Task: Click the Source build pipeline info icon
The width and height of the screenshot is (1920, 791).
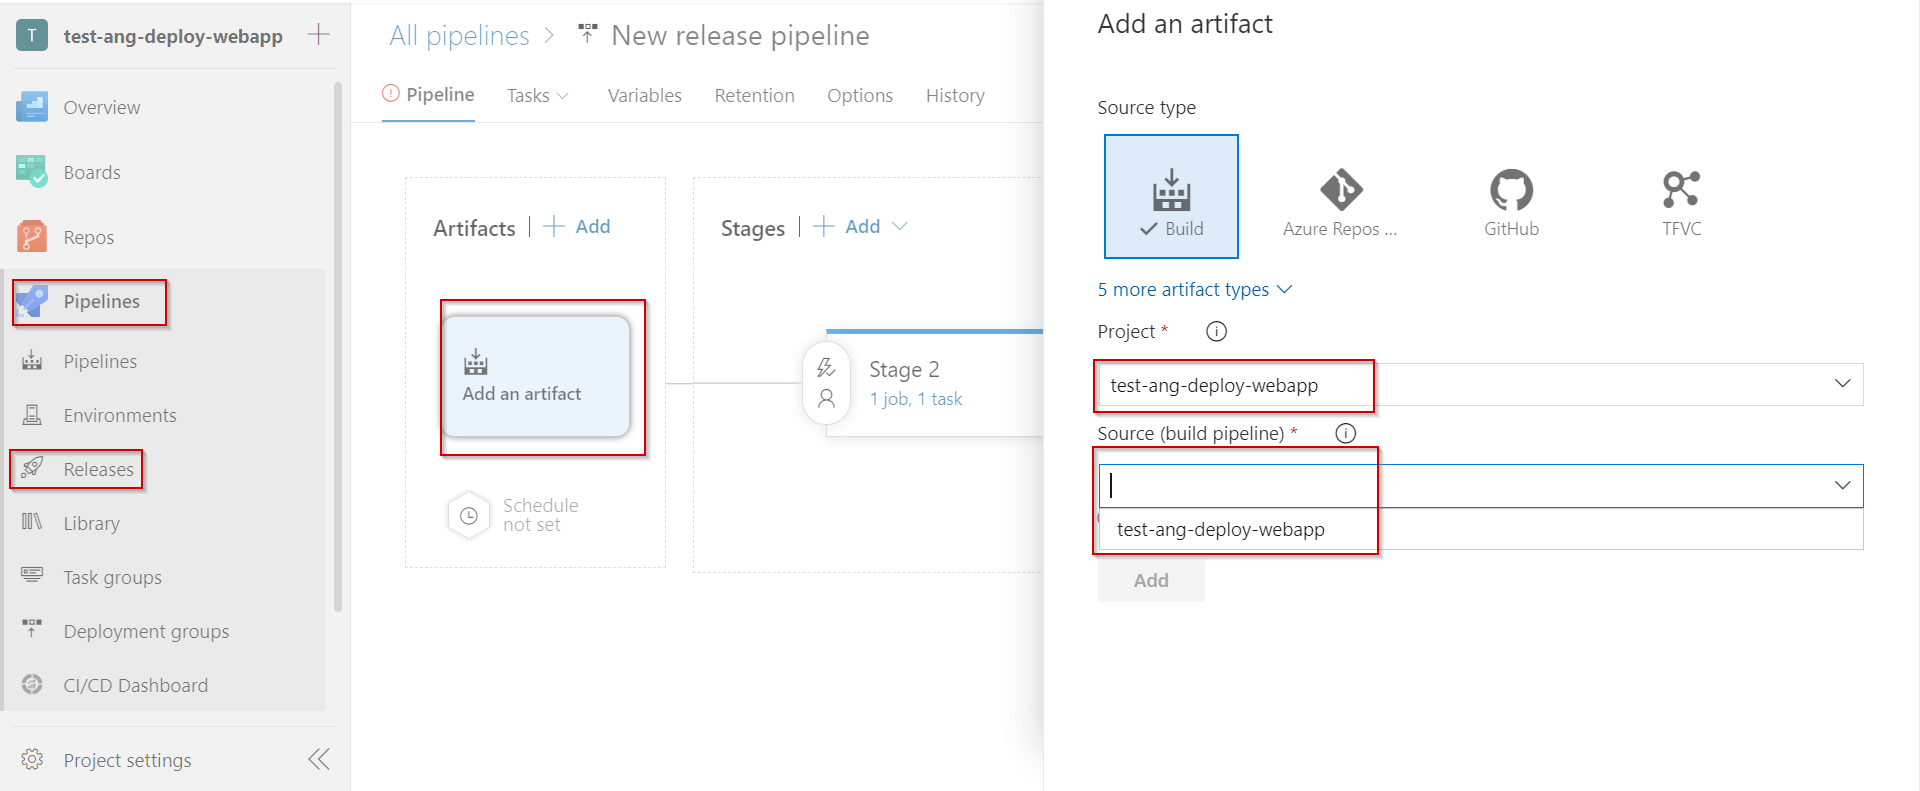Action: 1346,433
